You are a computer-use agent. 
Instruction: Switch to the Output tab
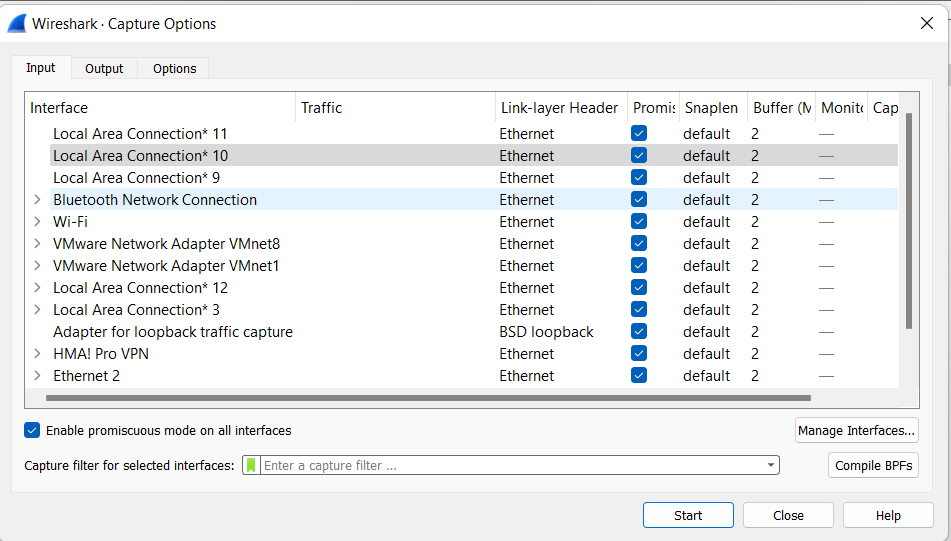pyautogui.click(x=104, y=68)
